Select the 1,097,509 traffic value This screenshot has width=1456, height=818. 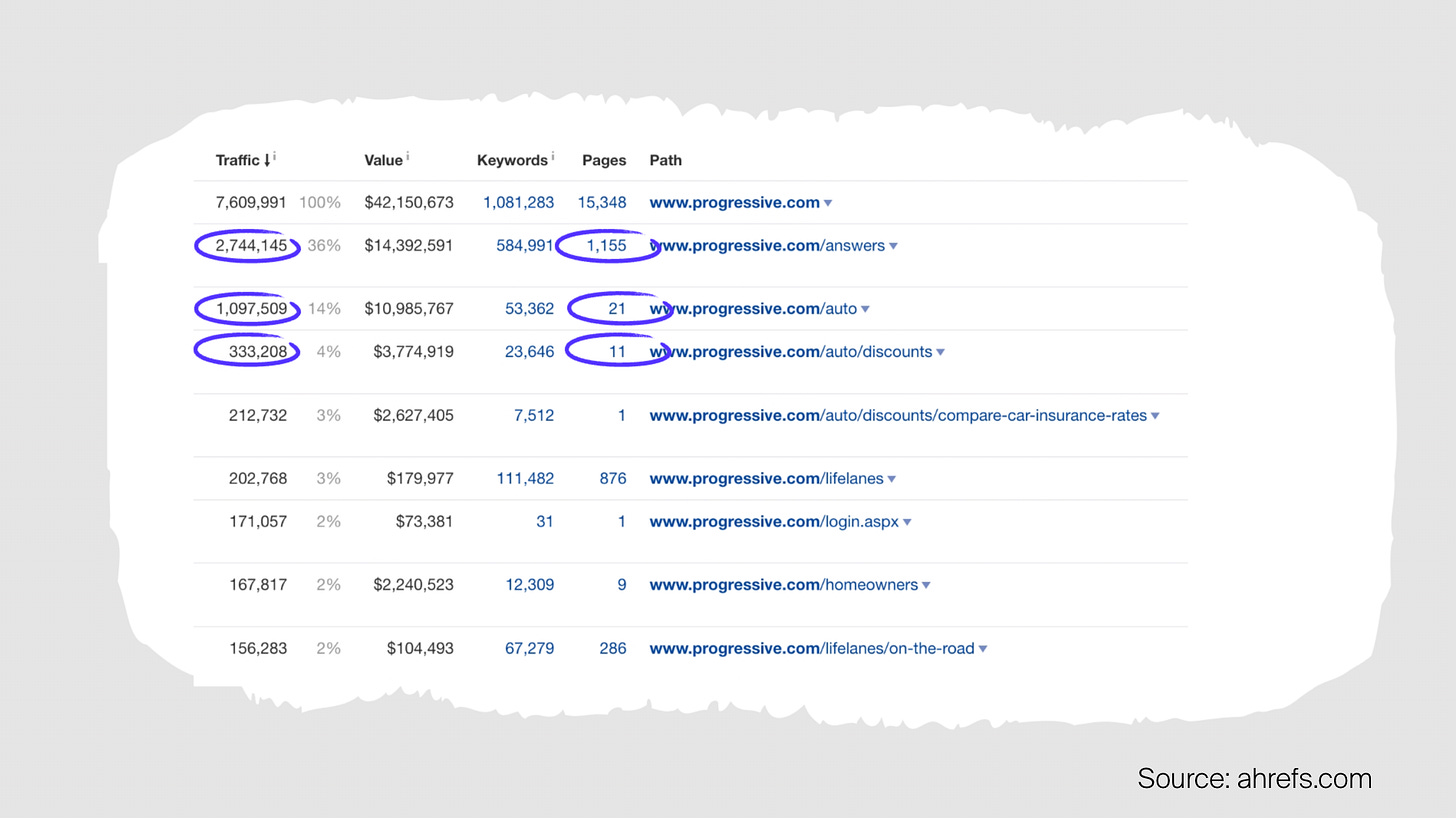click(x=251, y=308)
